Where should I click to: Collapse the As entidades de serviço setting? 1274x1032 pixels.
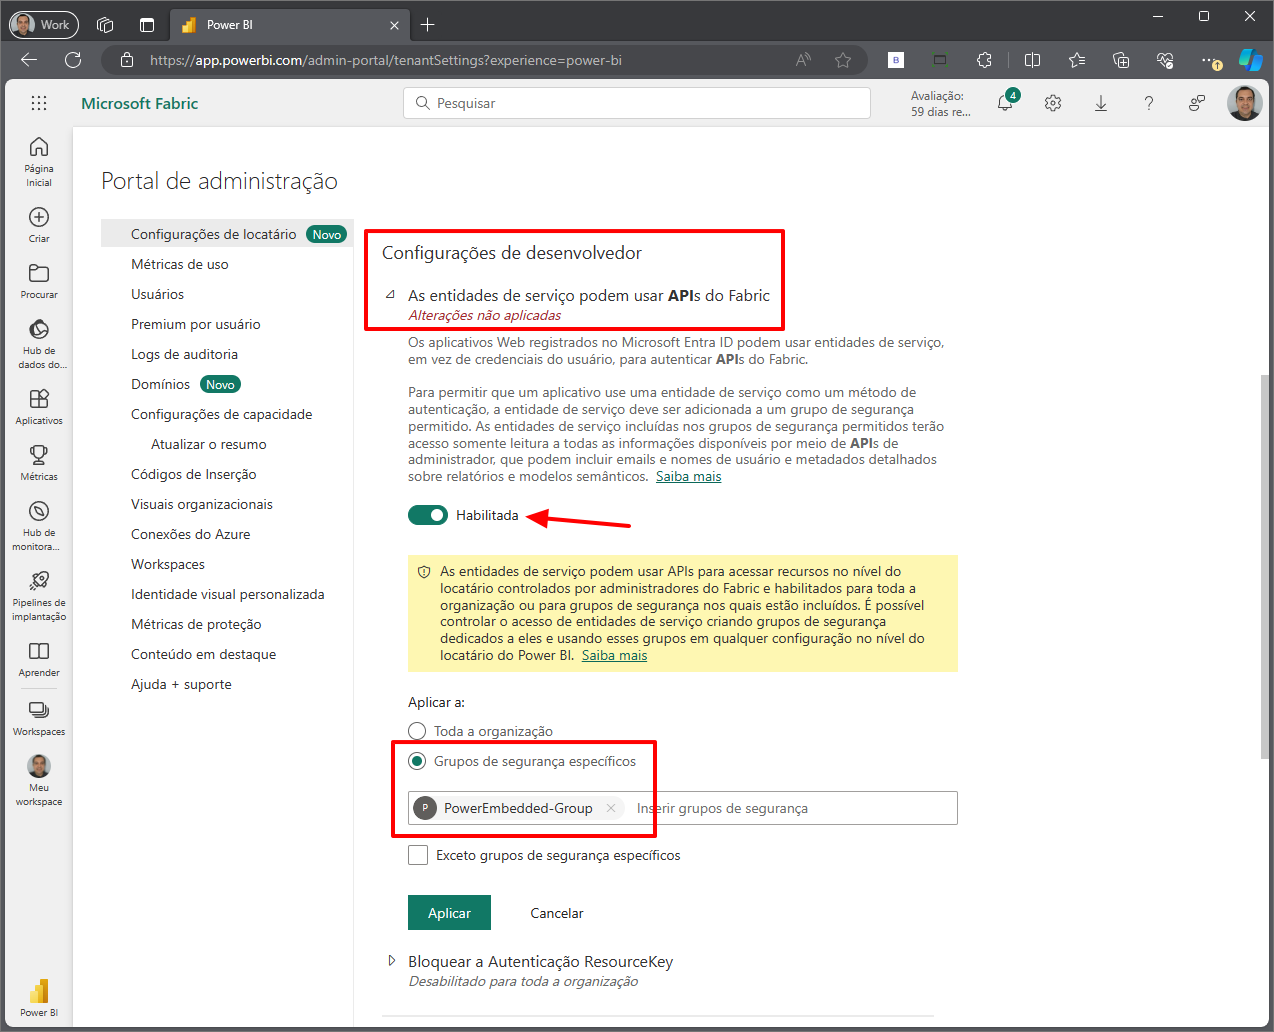[391, 295]
